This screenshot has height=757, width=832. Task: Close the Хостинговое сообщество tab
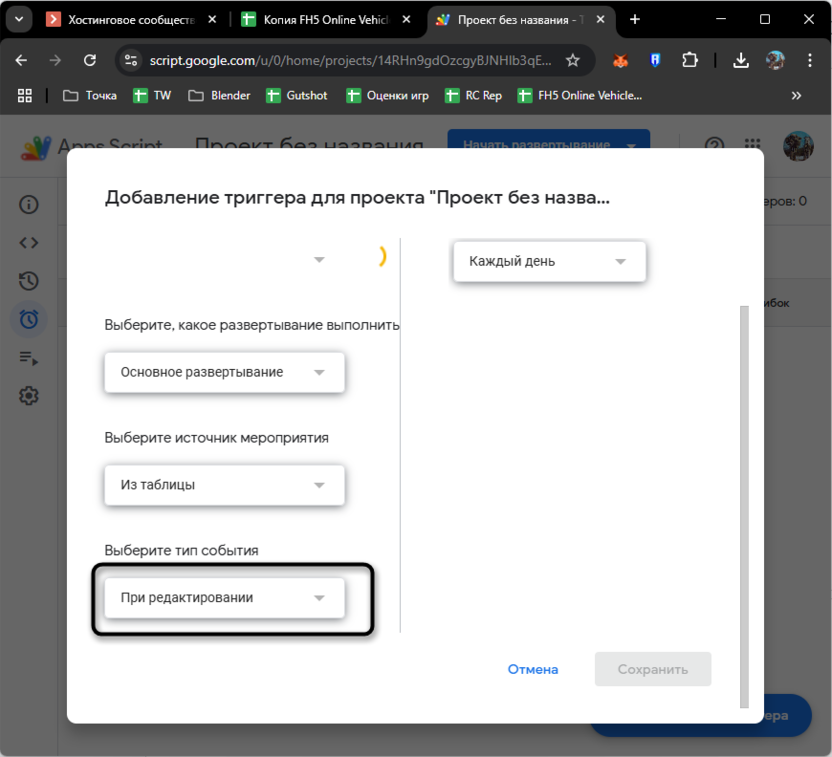point(212,20)
